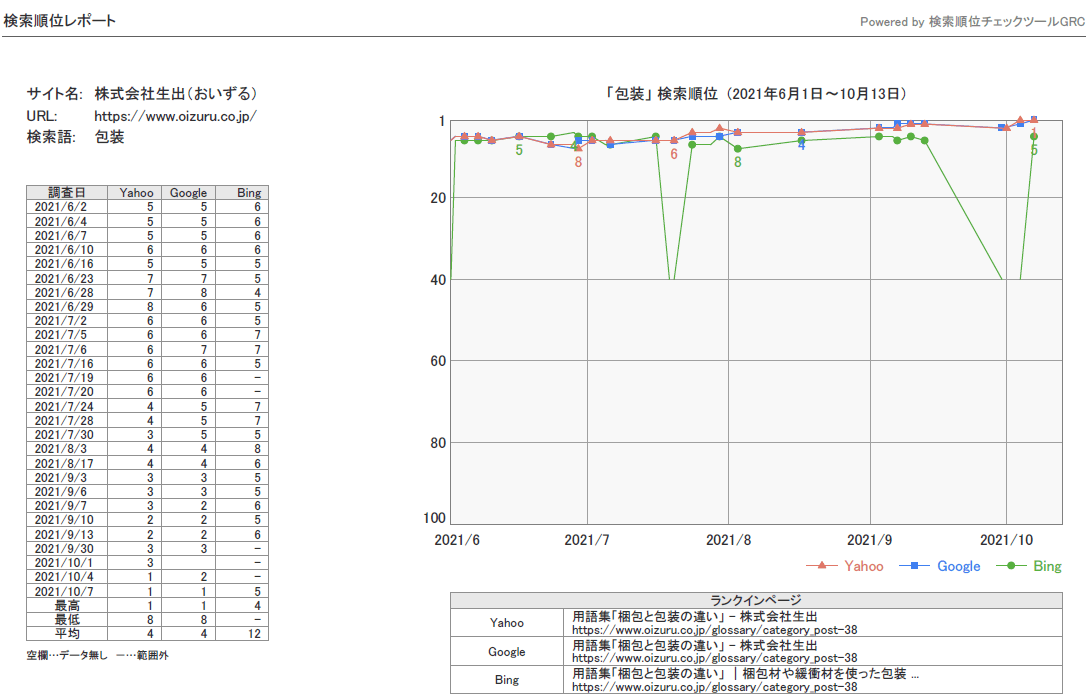Click the Yahoo legend triangle marker
This screenshot has width=1089, height=697.
pyautogui.click(x=822, y=566)
